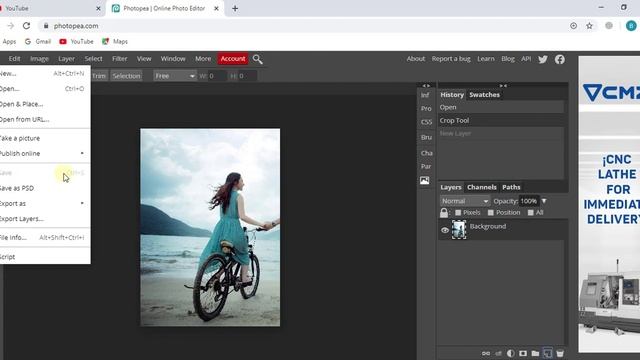Open the Free crop ratio dropdown
640x360 pixels.
pos(175,76)
